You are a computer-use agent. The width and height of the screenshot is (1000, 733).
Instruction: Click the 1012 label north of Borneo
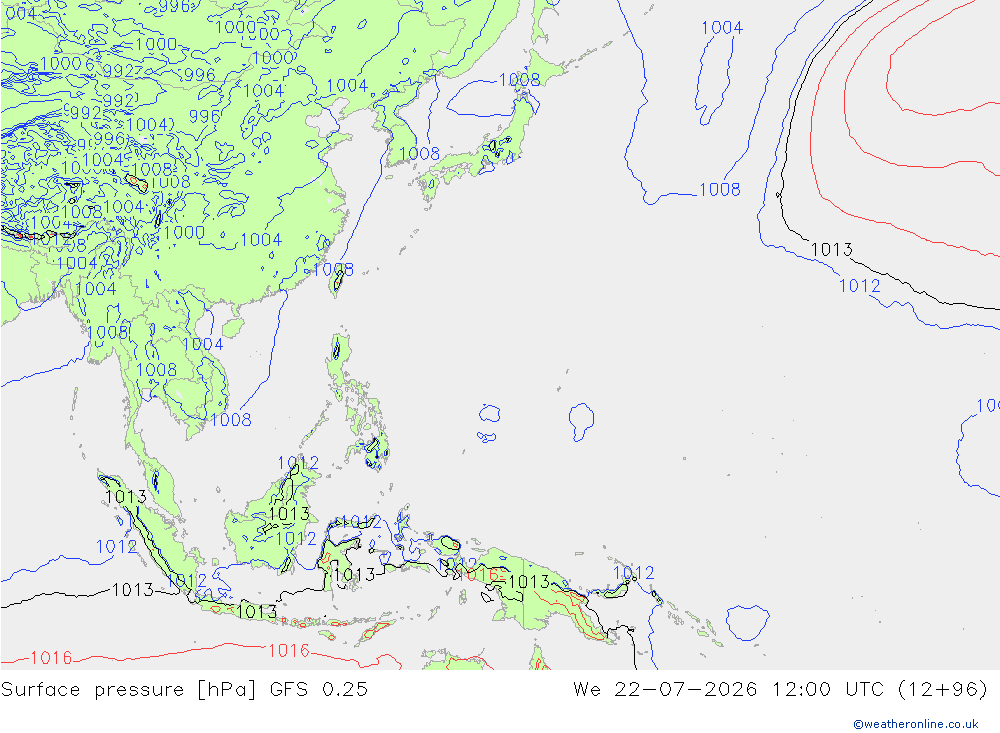(x=298, y=463)
